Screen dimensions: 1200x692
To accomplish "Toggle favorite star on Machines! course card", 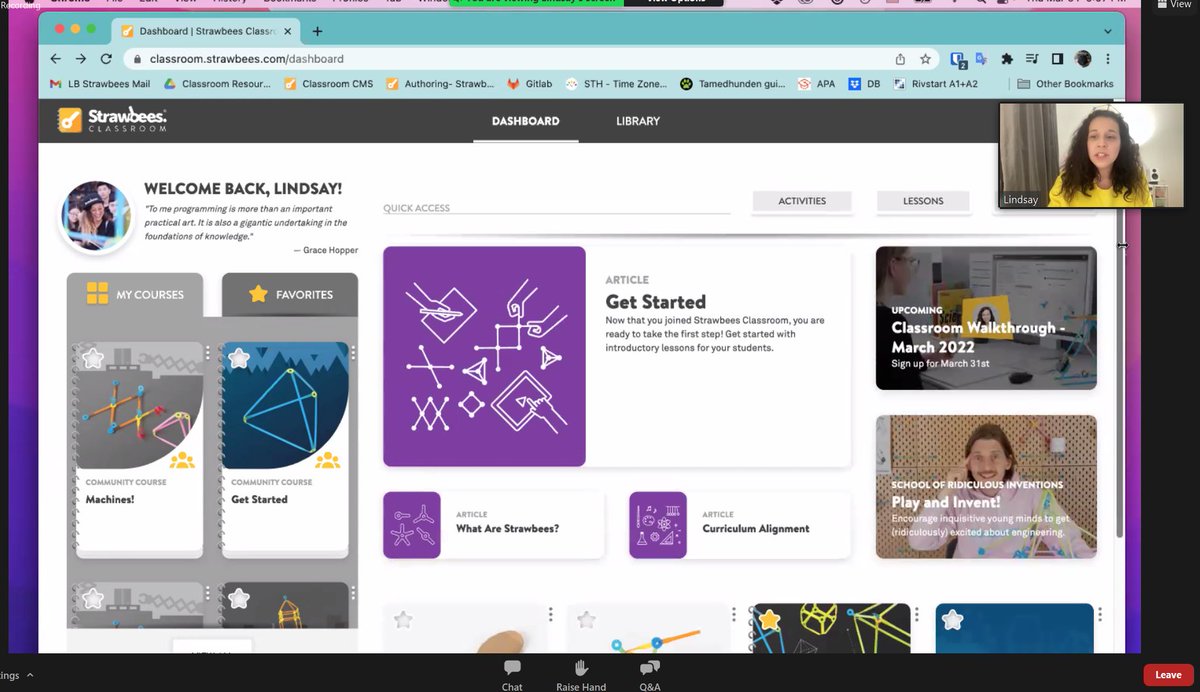I will tap(93, 358).
